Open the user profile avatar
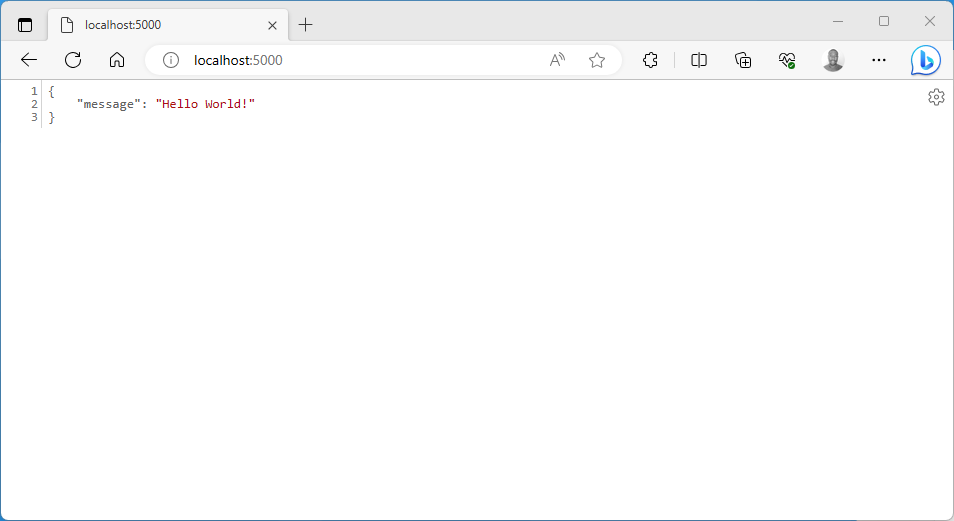The image size is (954, 521). (833, 60)
